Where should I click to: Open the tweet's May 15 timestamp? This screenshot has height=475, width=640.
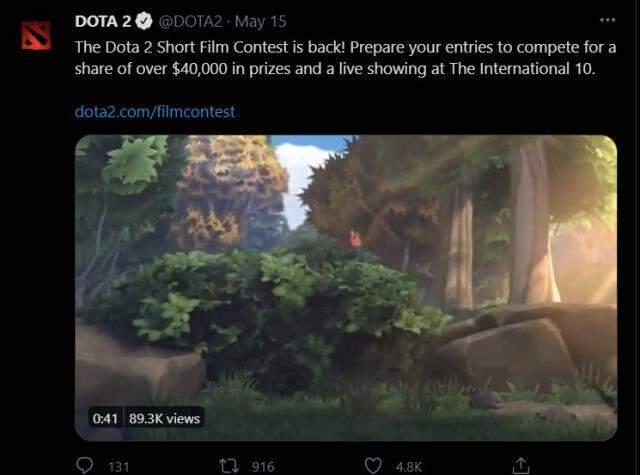pos(261,22)
